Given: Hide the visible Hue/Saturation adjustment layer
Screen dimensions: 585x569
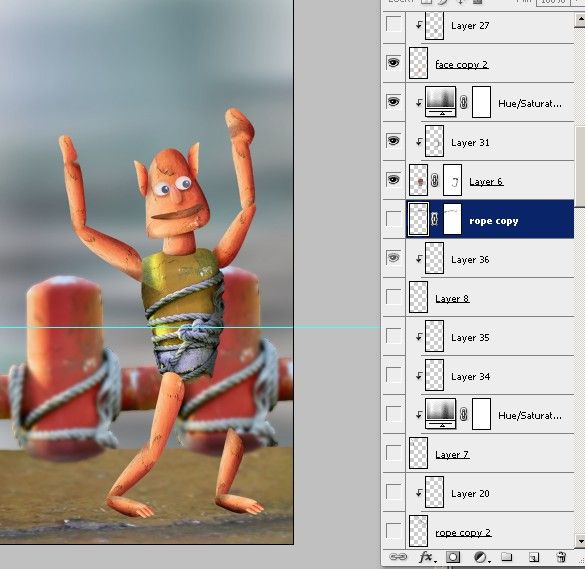Looking at the screenshot, I should pyautogui.click(x=394, y=101).
